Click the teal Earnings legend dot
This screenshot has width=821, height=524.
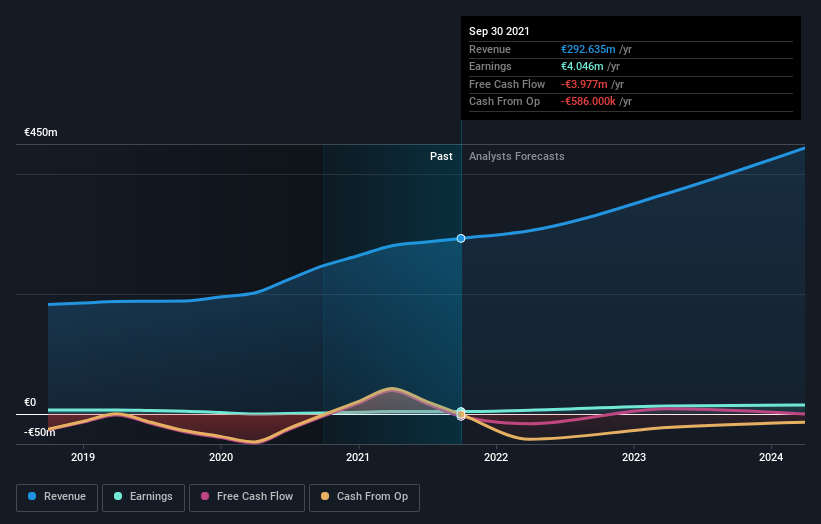(x=118, y=496)
